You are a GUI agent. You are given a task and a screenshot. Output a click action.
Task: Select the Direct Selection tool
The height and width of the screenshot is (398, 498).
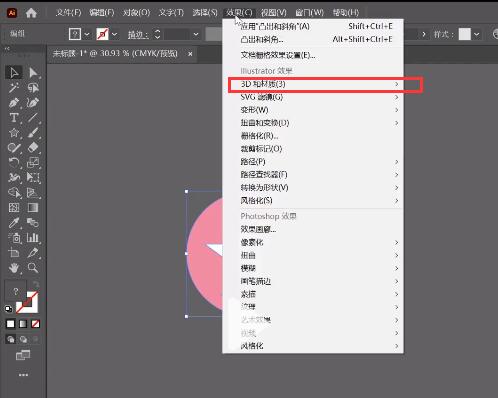(33, 72)
